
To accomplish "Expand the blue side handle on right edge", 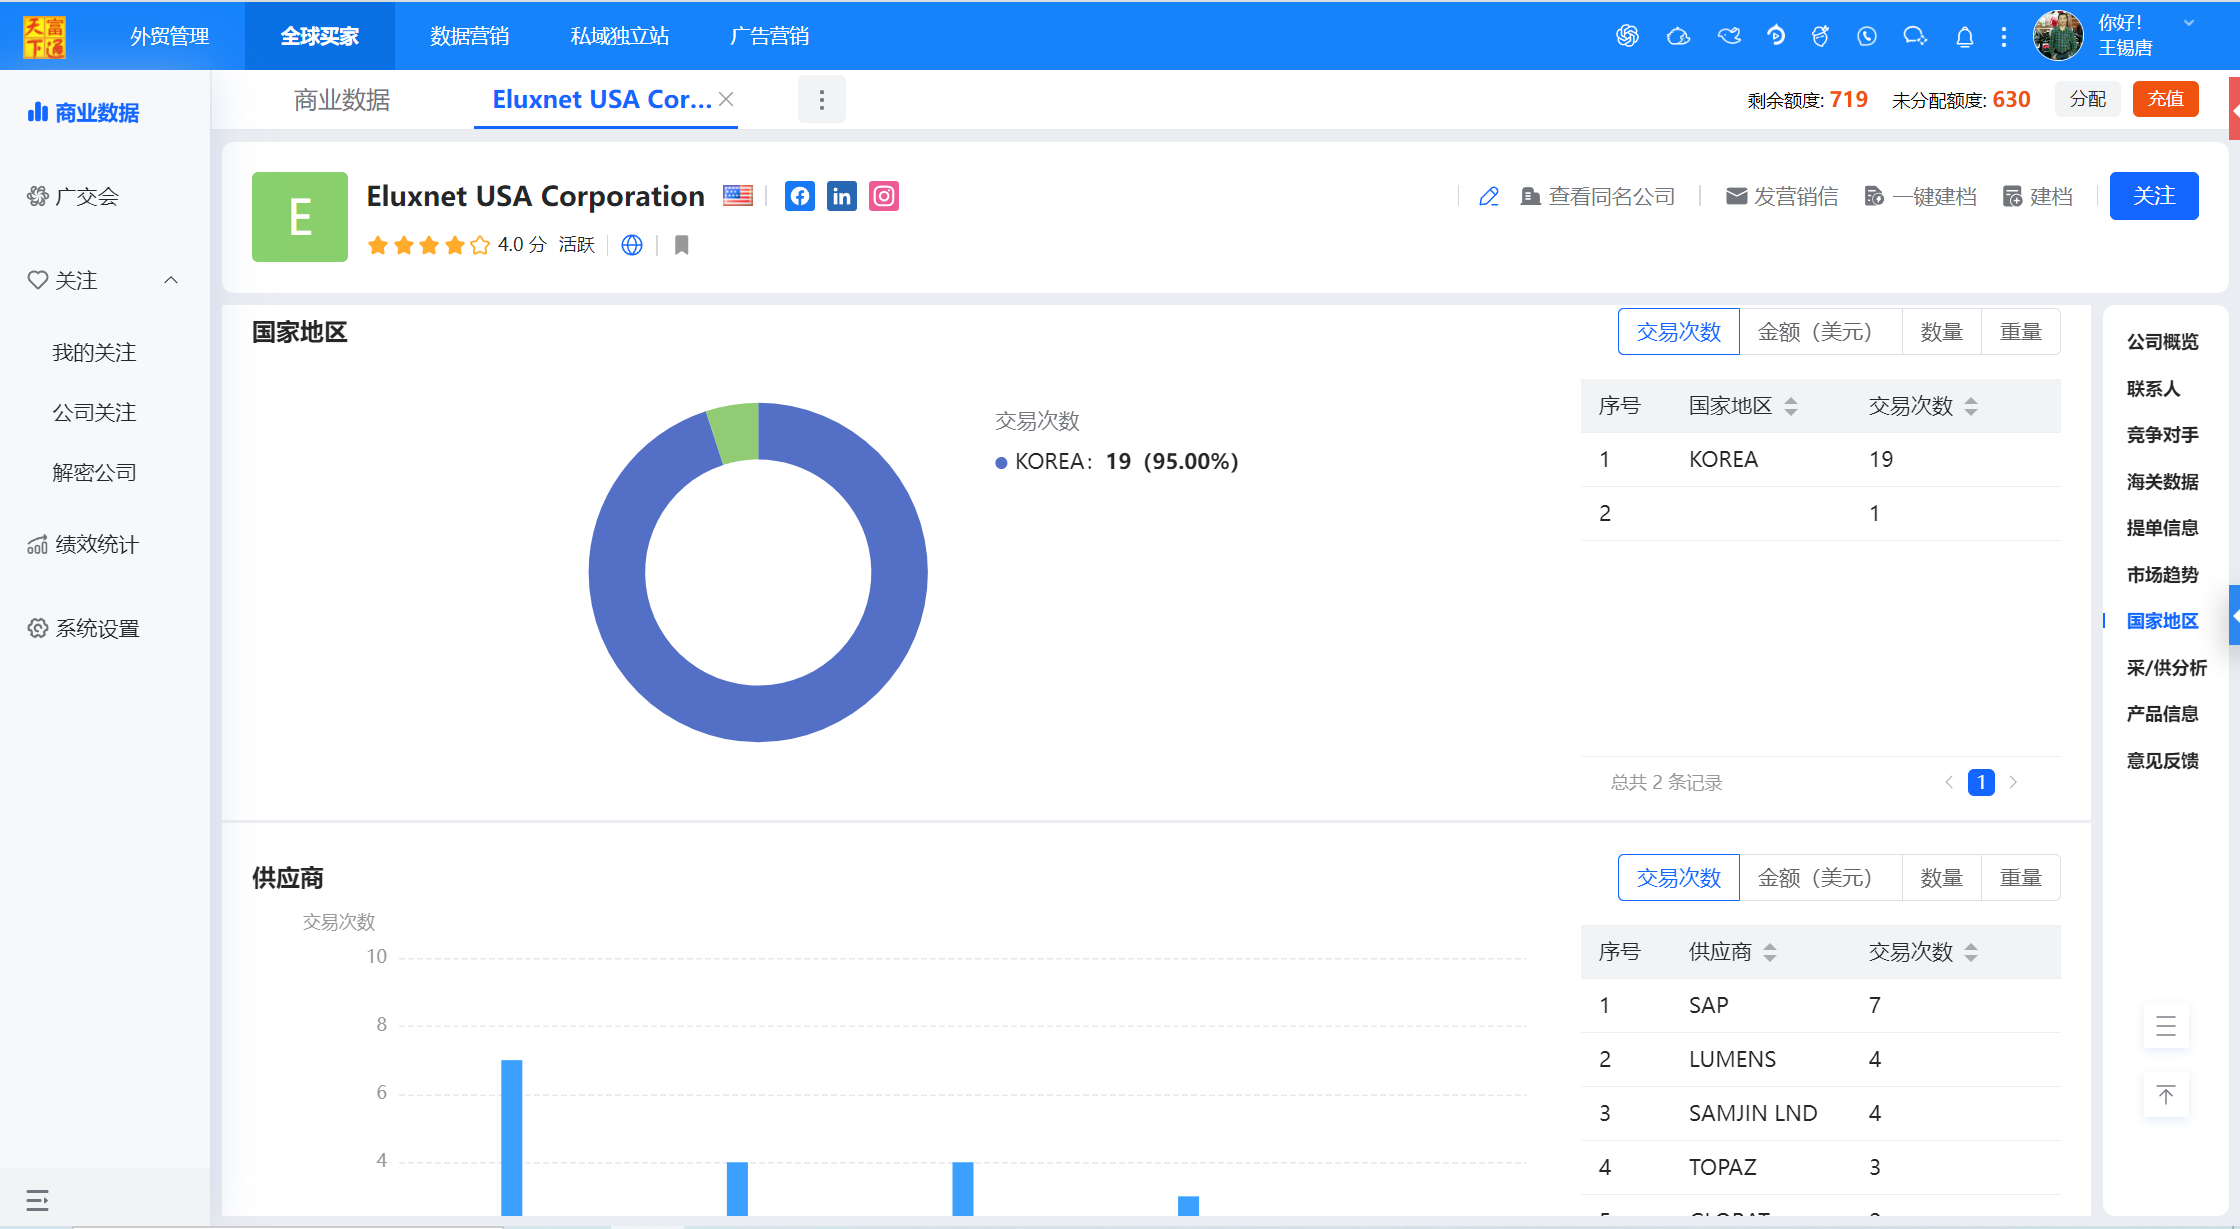I will click(x=2234, y=615).
